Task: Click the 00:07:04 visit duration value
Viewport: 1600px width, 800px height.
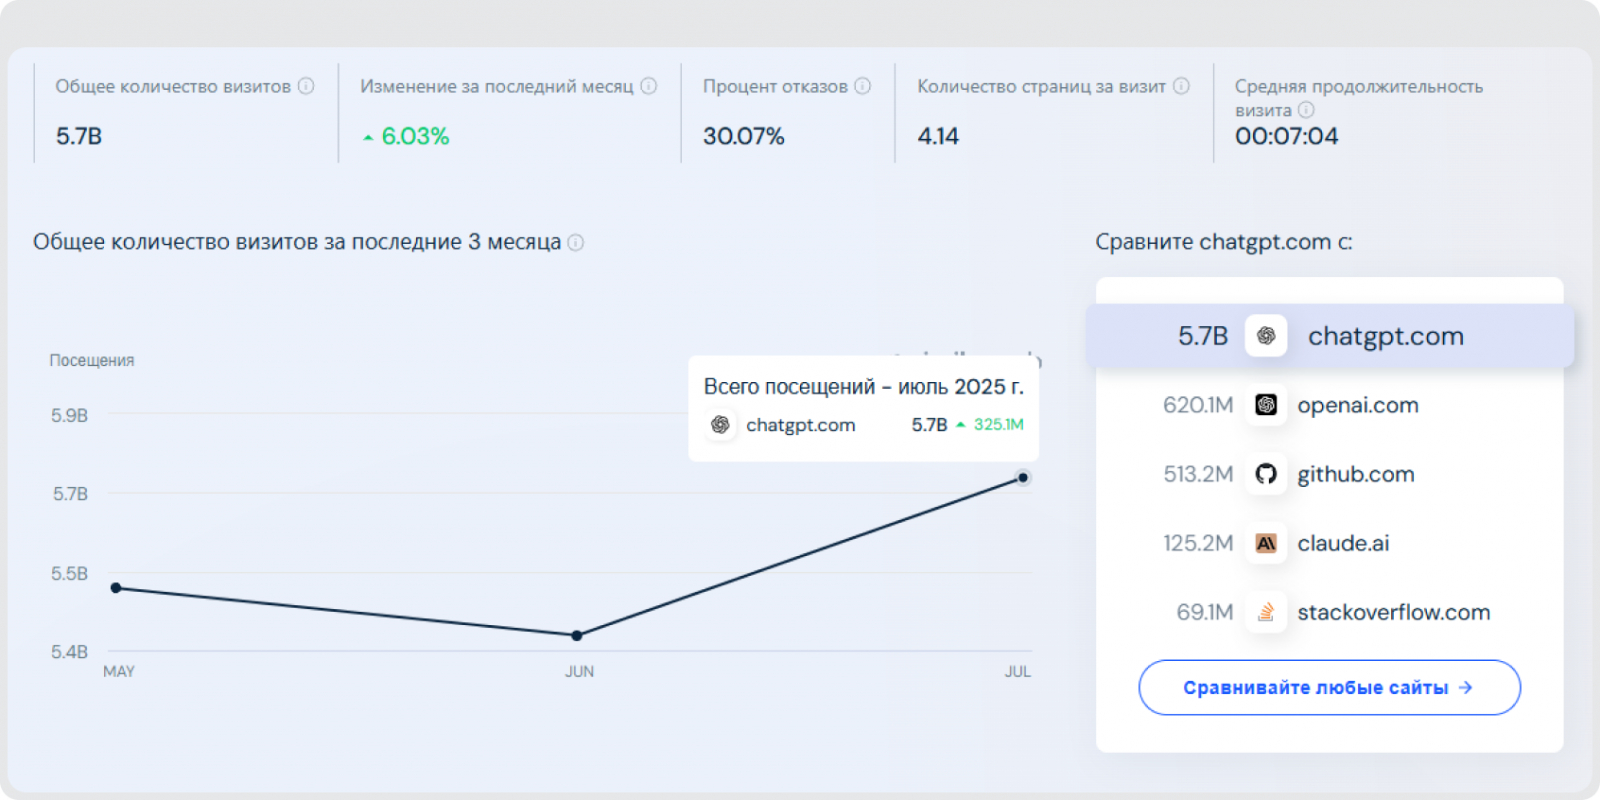Action: [x=1286, y=136]
